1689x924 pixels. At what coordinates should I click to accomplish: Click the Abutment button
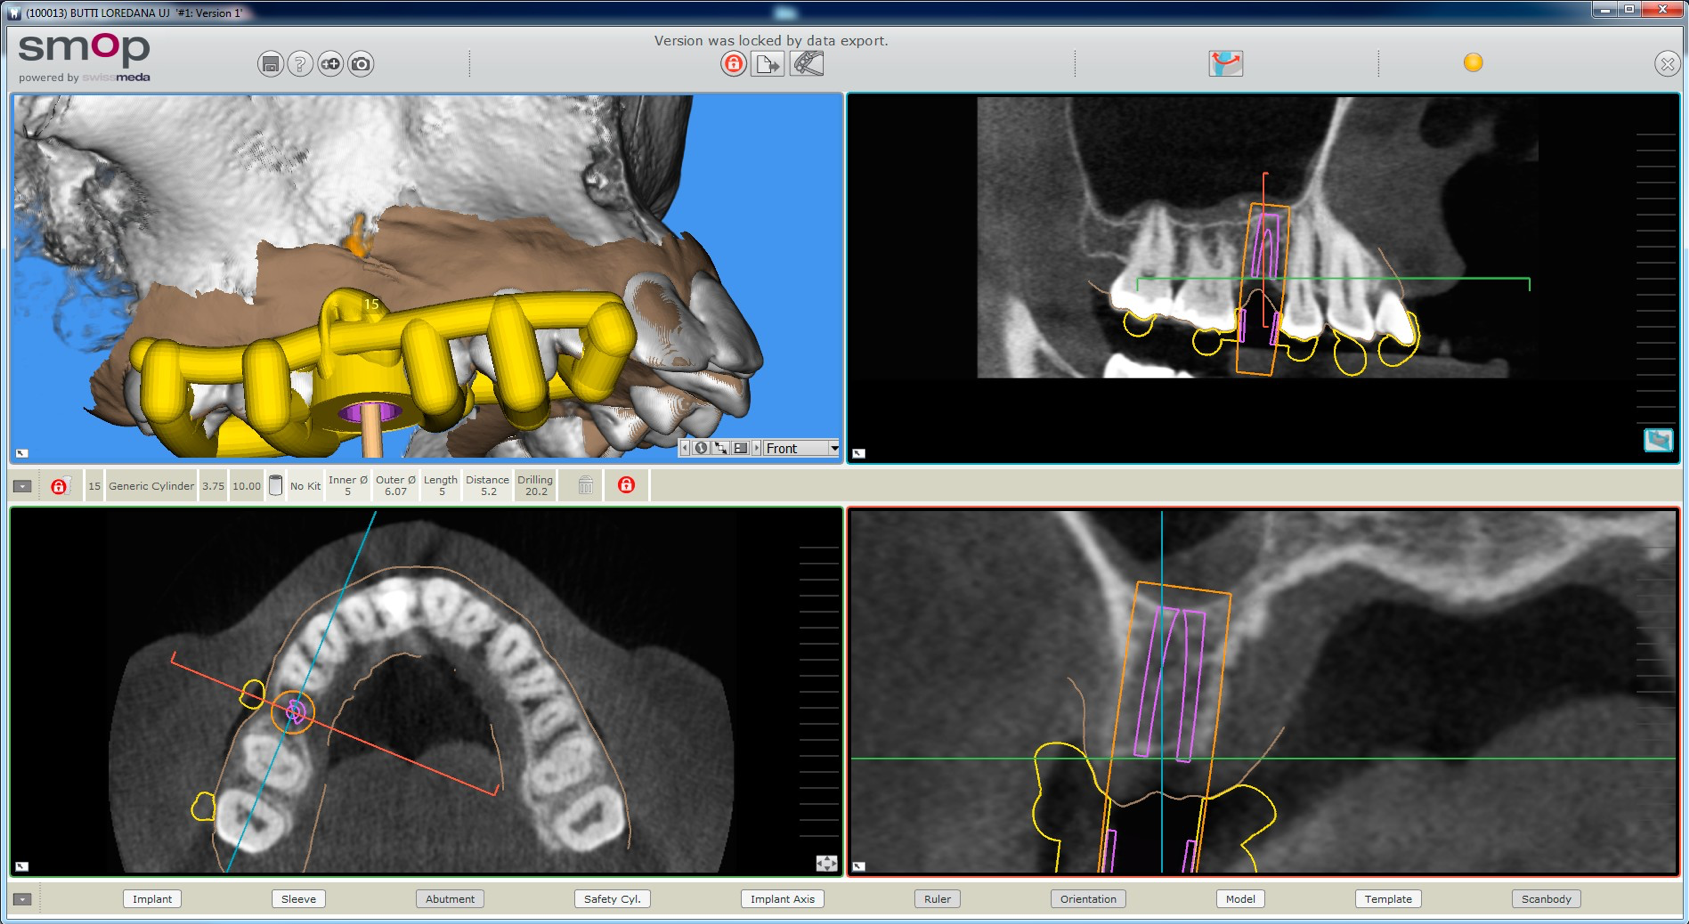click(x=450, y=899)
